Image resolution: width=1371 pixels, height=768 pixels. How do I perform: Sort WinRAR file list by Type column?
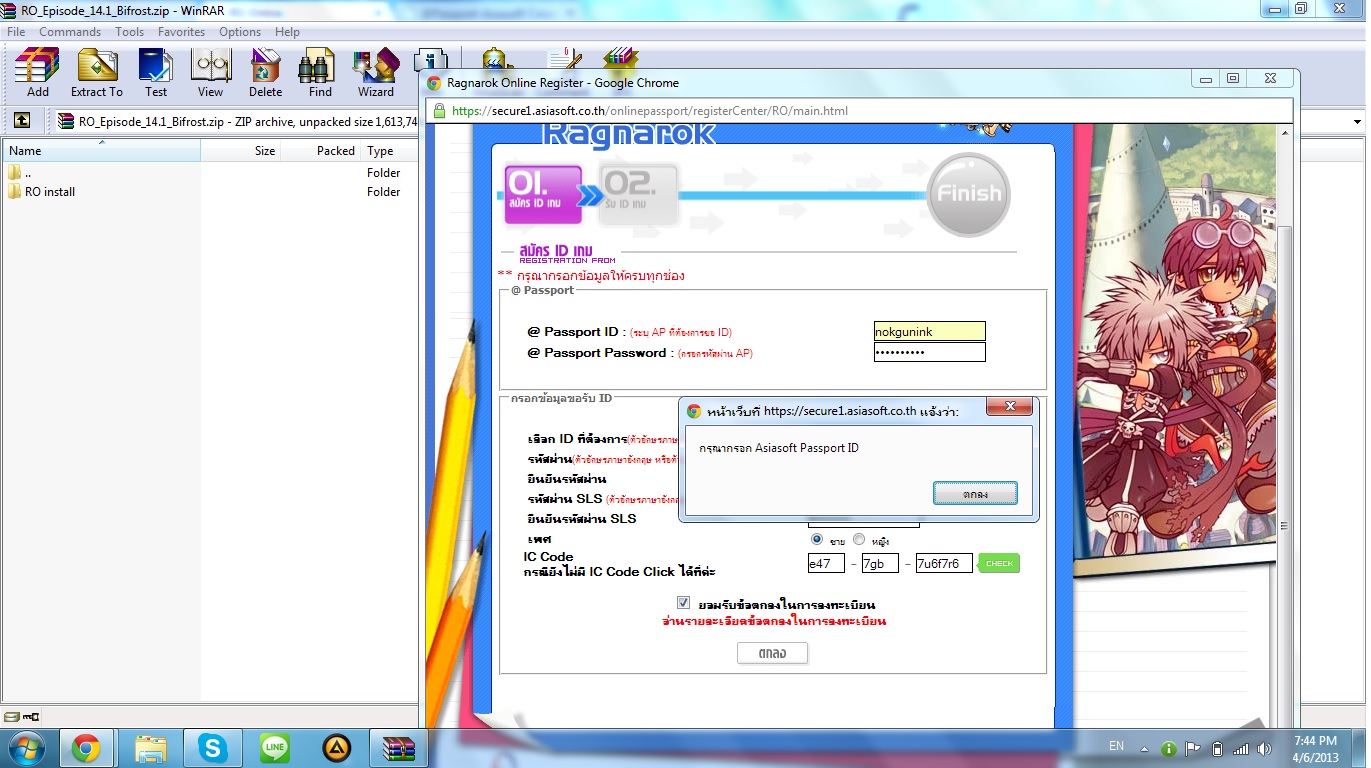[x=390, y=151]
